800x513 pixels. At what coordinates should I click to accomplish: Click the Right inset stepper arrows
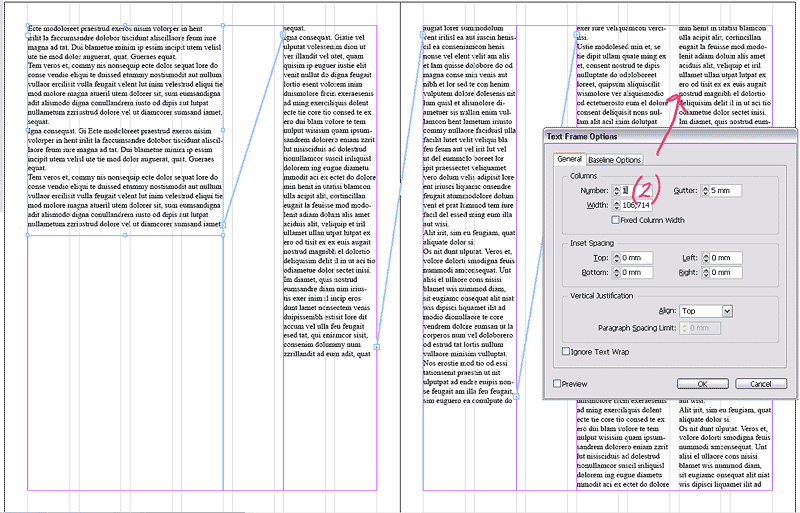pyautogui.click(x=706, y=273)
